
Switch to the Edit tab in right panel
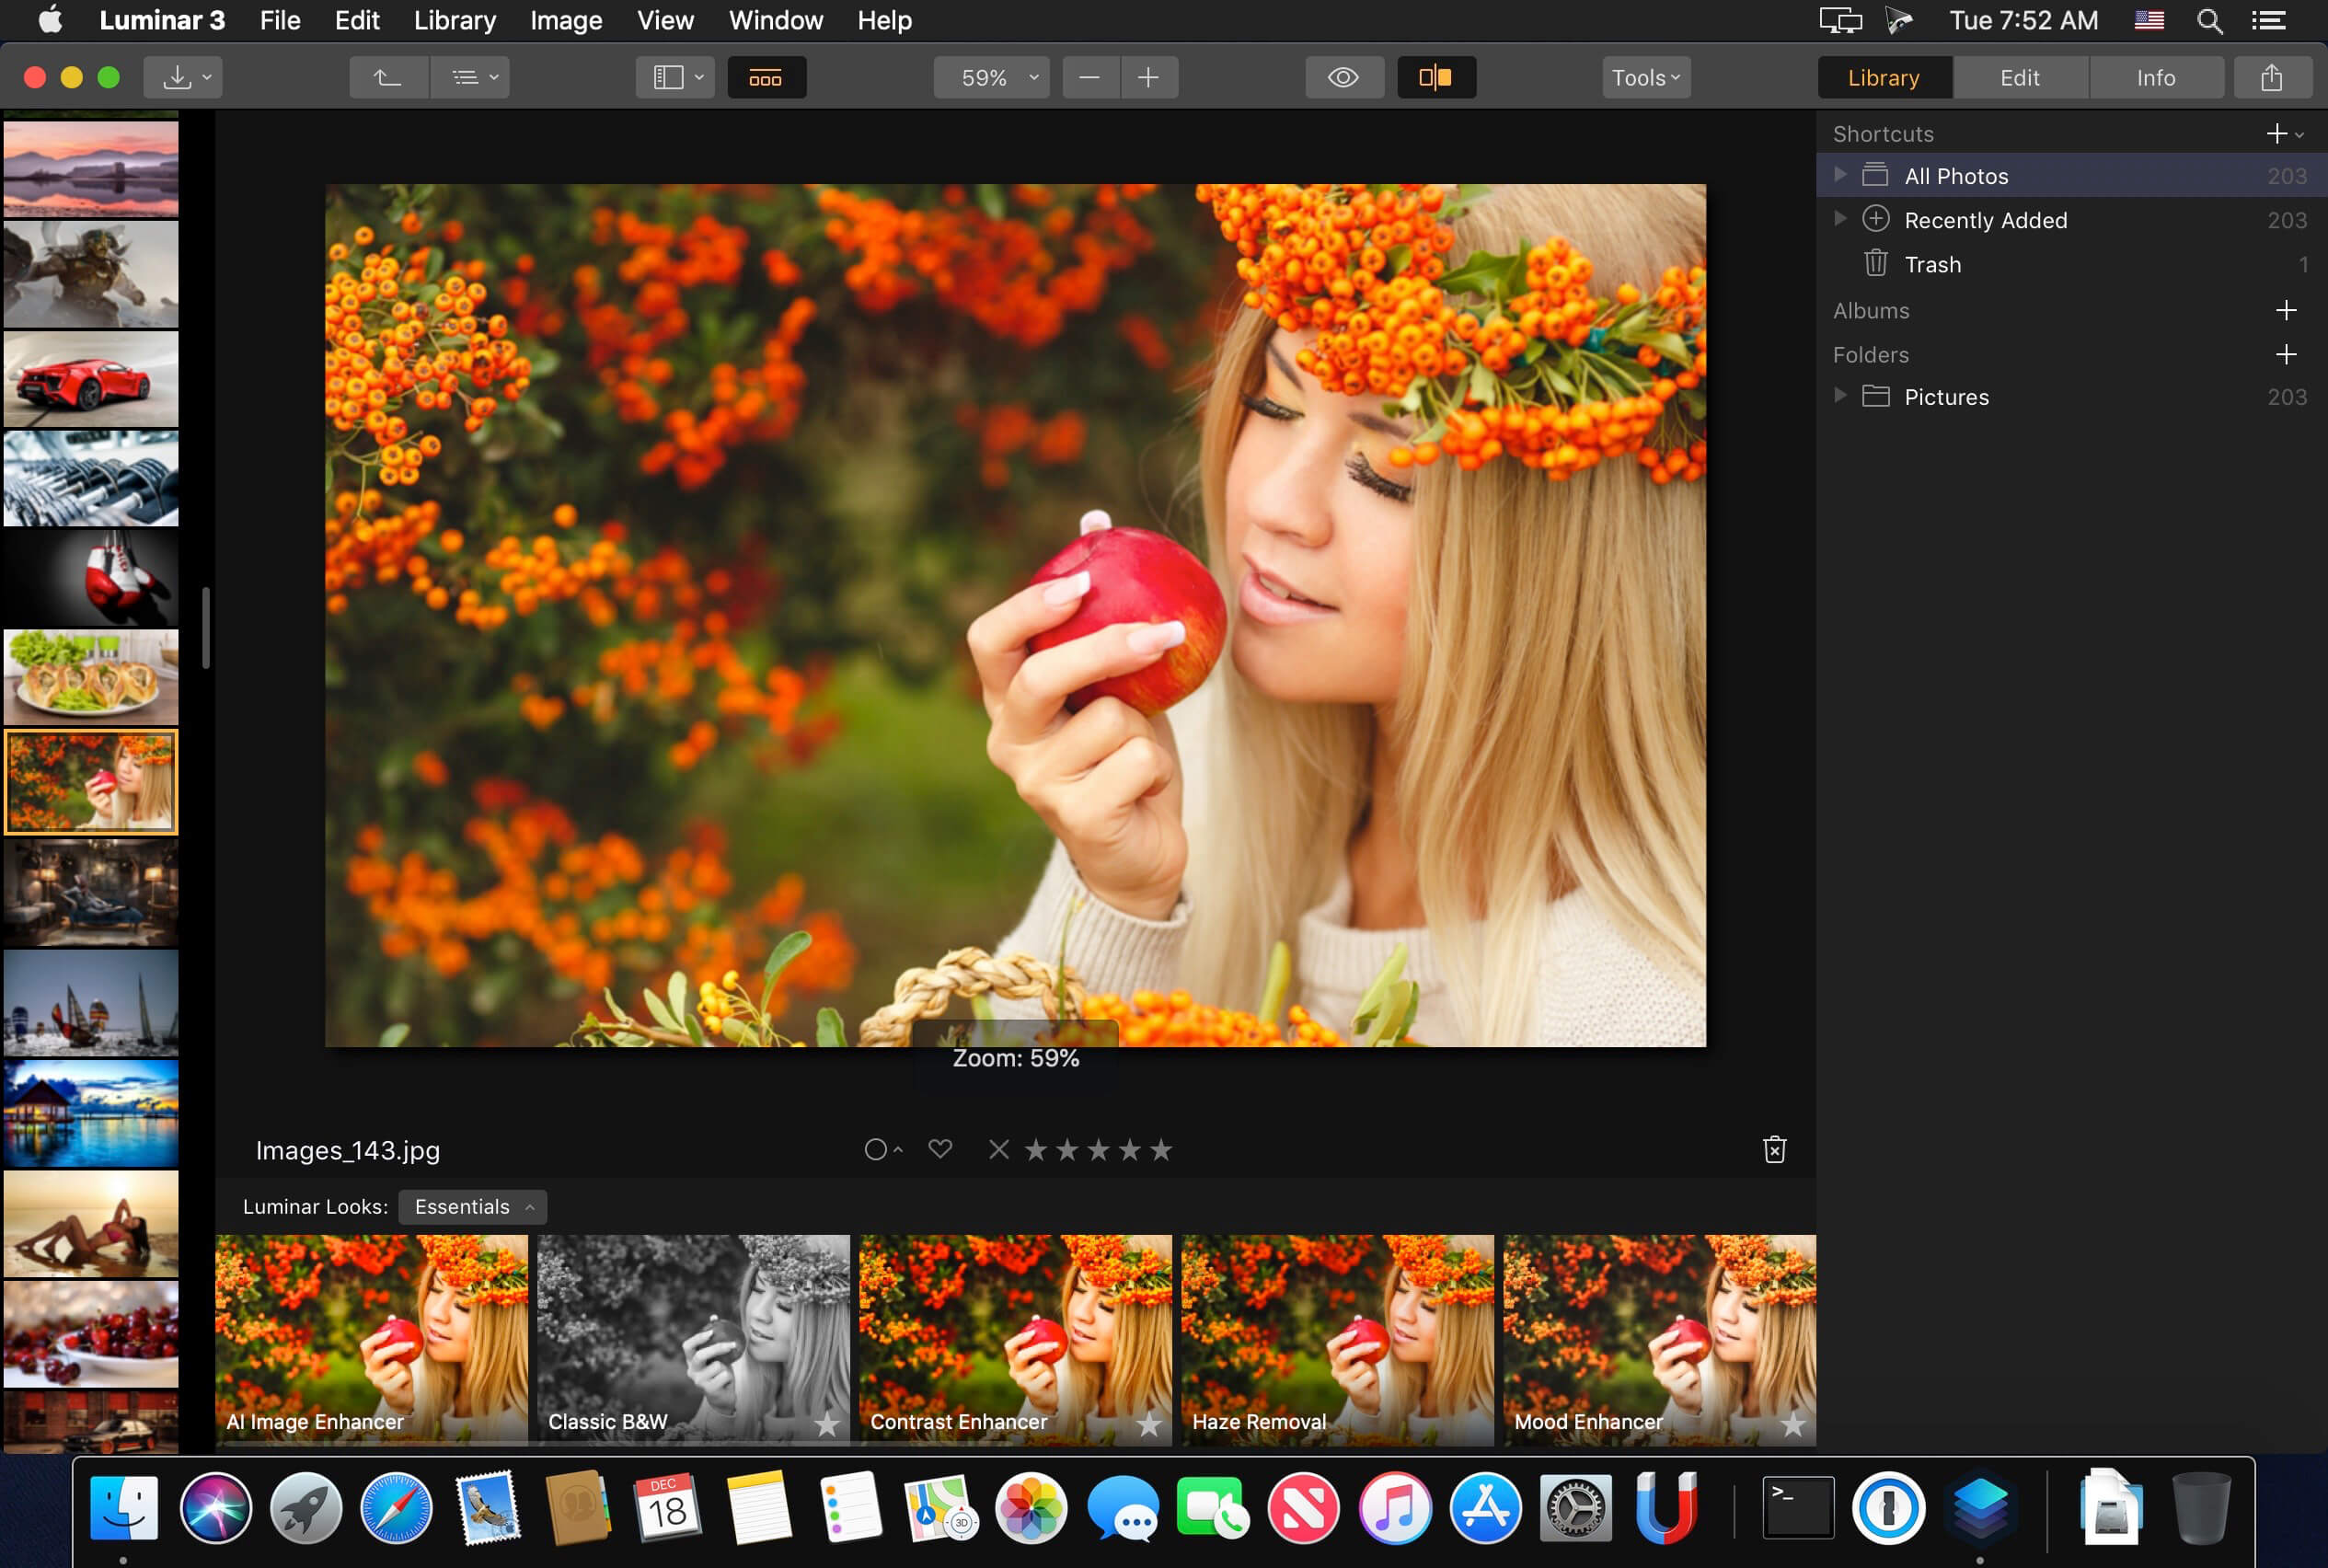coord(2020,77)
